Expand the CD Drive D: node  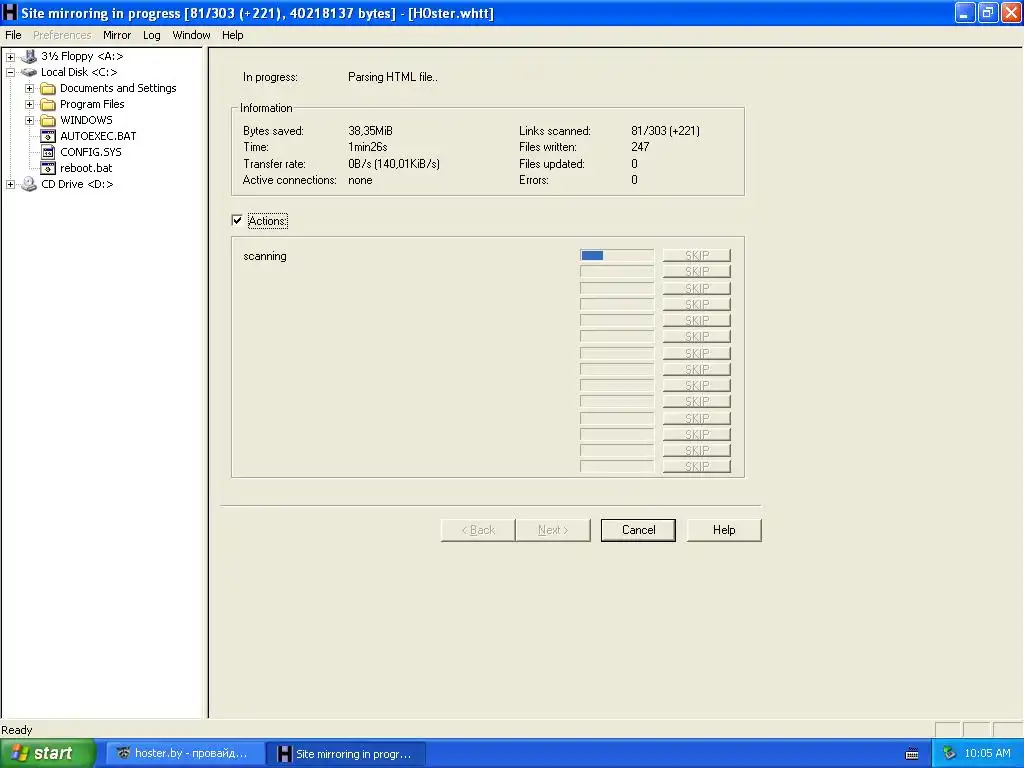pos(10,184)
